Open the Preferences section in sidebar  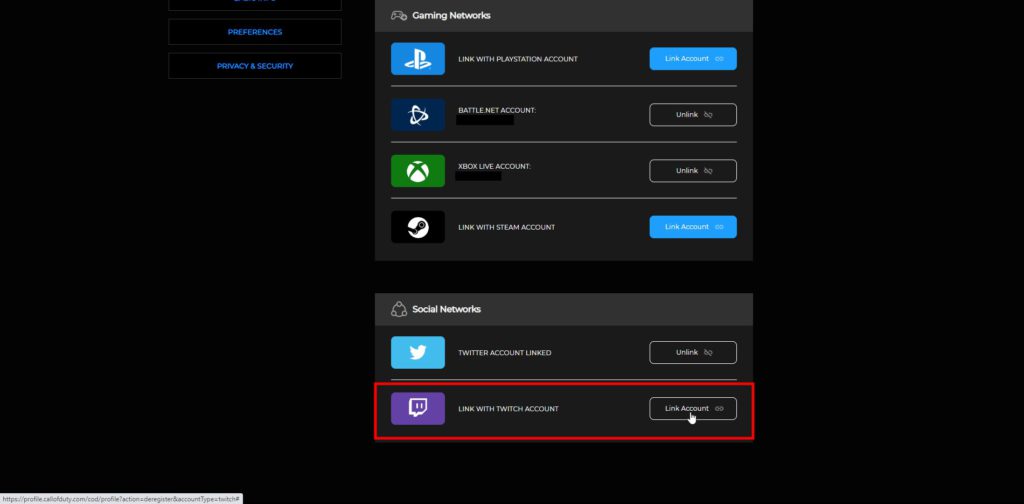(255, 32)
